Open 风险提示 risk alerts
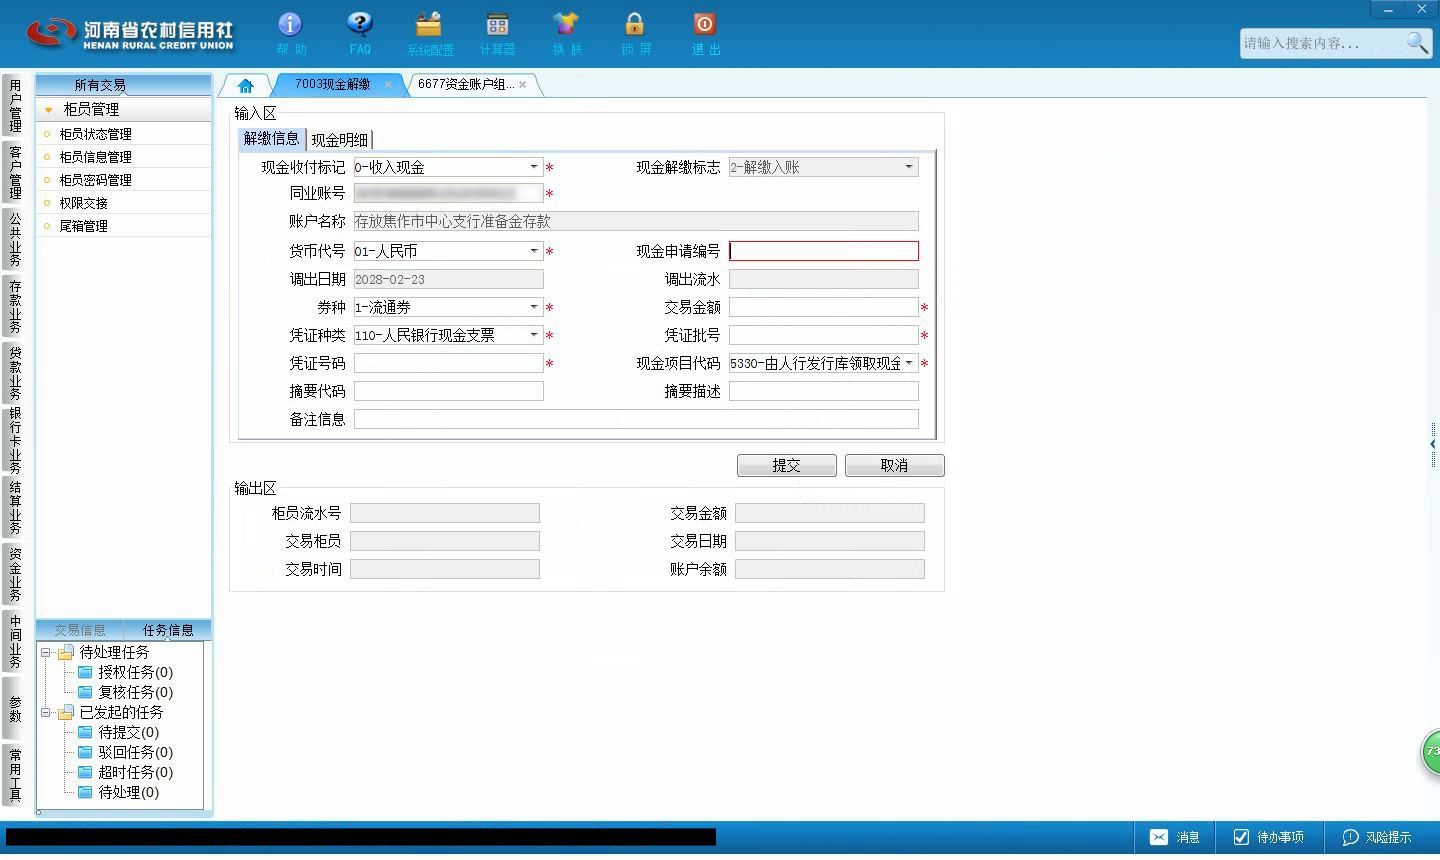Screen dimensions: 1440x860 click(x=1377, y=837)
